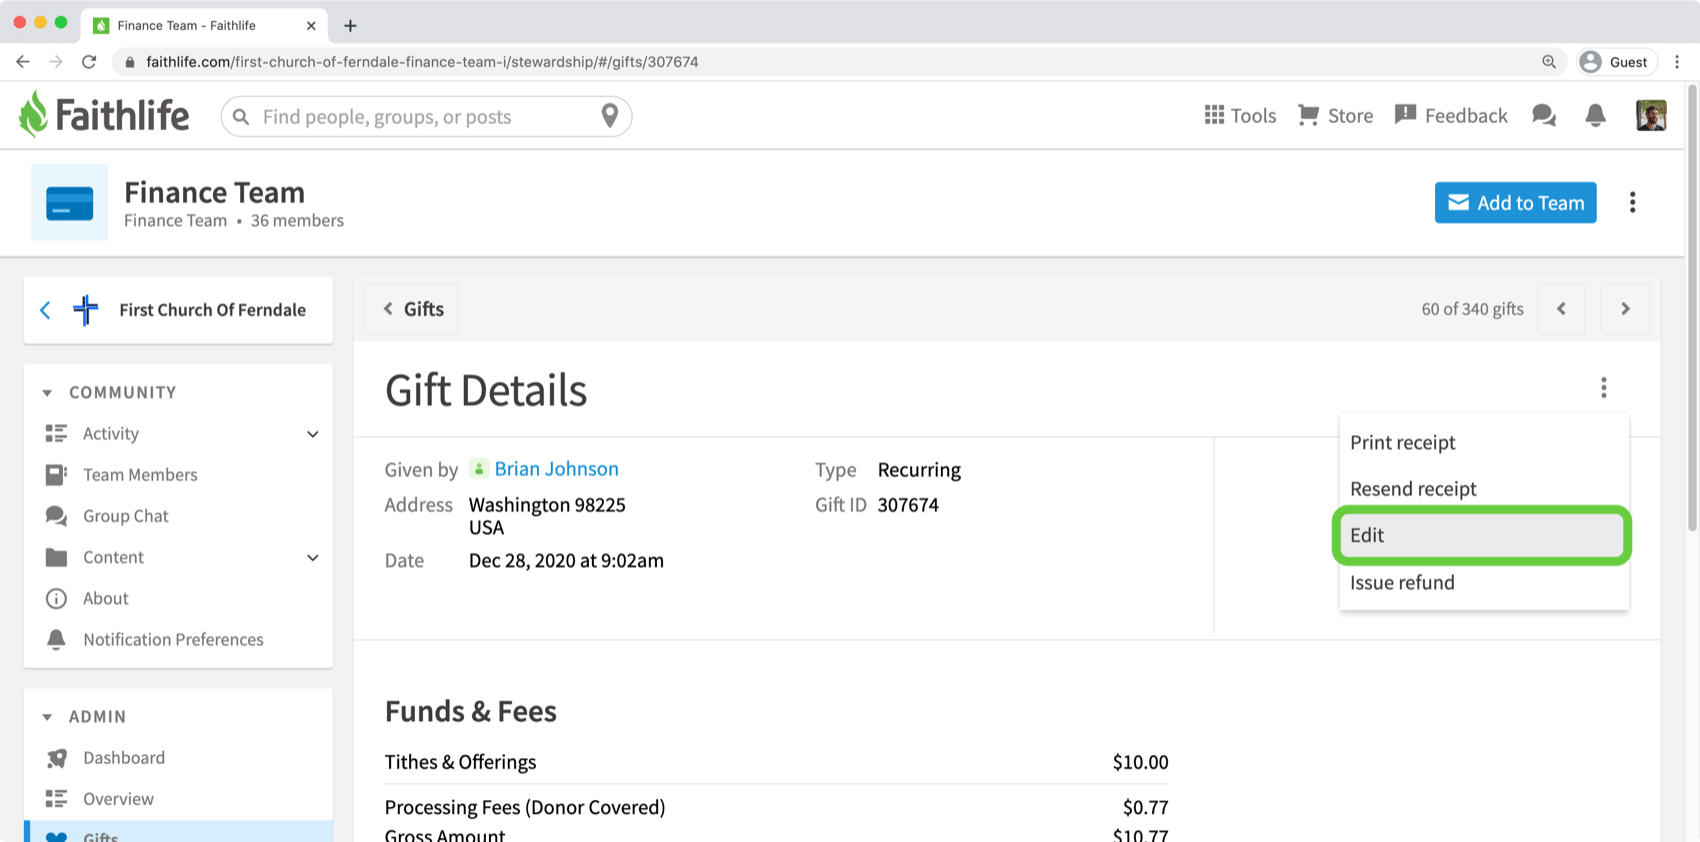Go to previous gift with left arrow
The image size is (1700, 842).
pyautogui.click(x=1562, y=309)
